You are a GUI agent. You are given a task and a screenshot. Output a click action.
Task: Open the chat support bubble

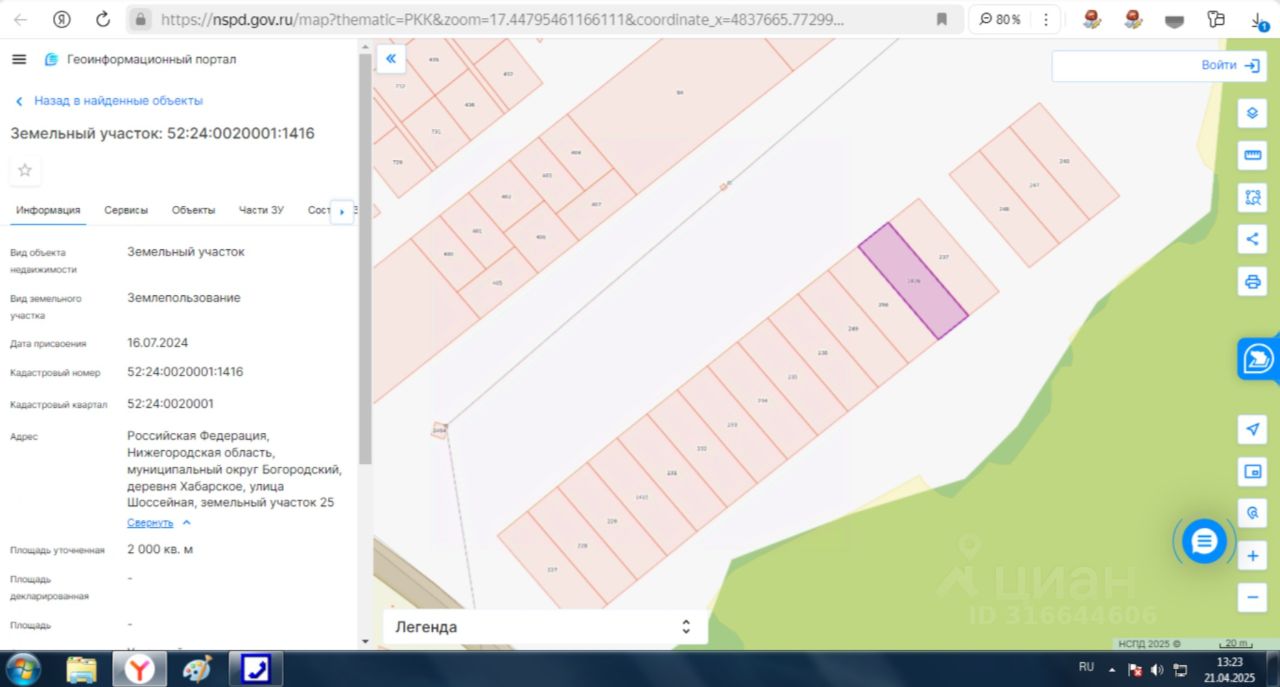1204,541
